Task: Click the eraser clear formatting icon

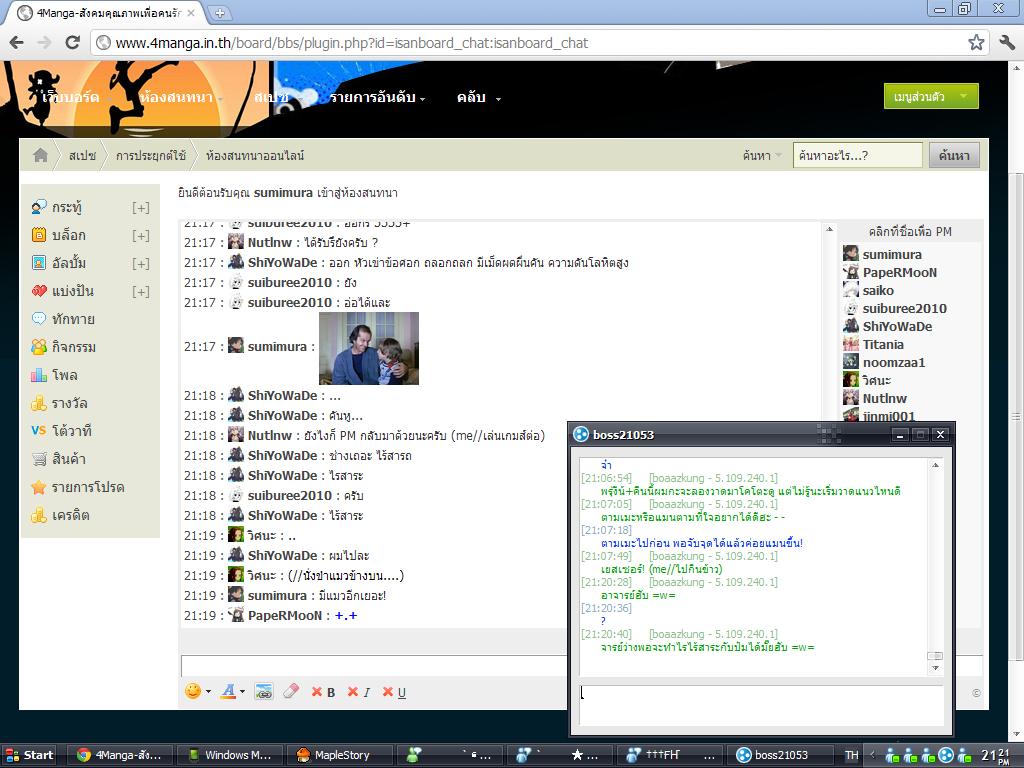Action: click(x=291, y=691)
